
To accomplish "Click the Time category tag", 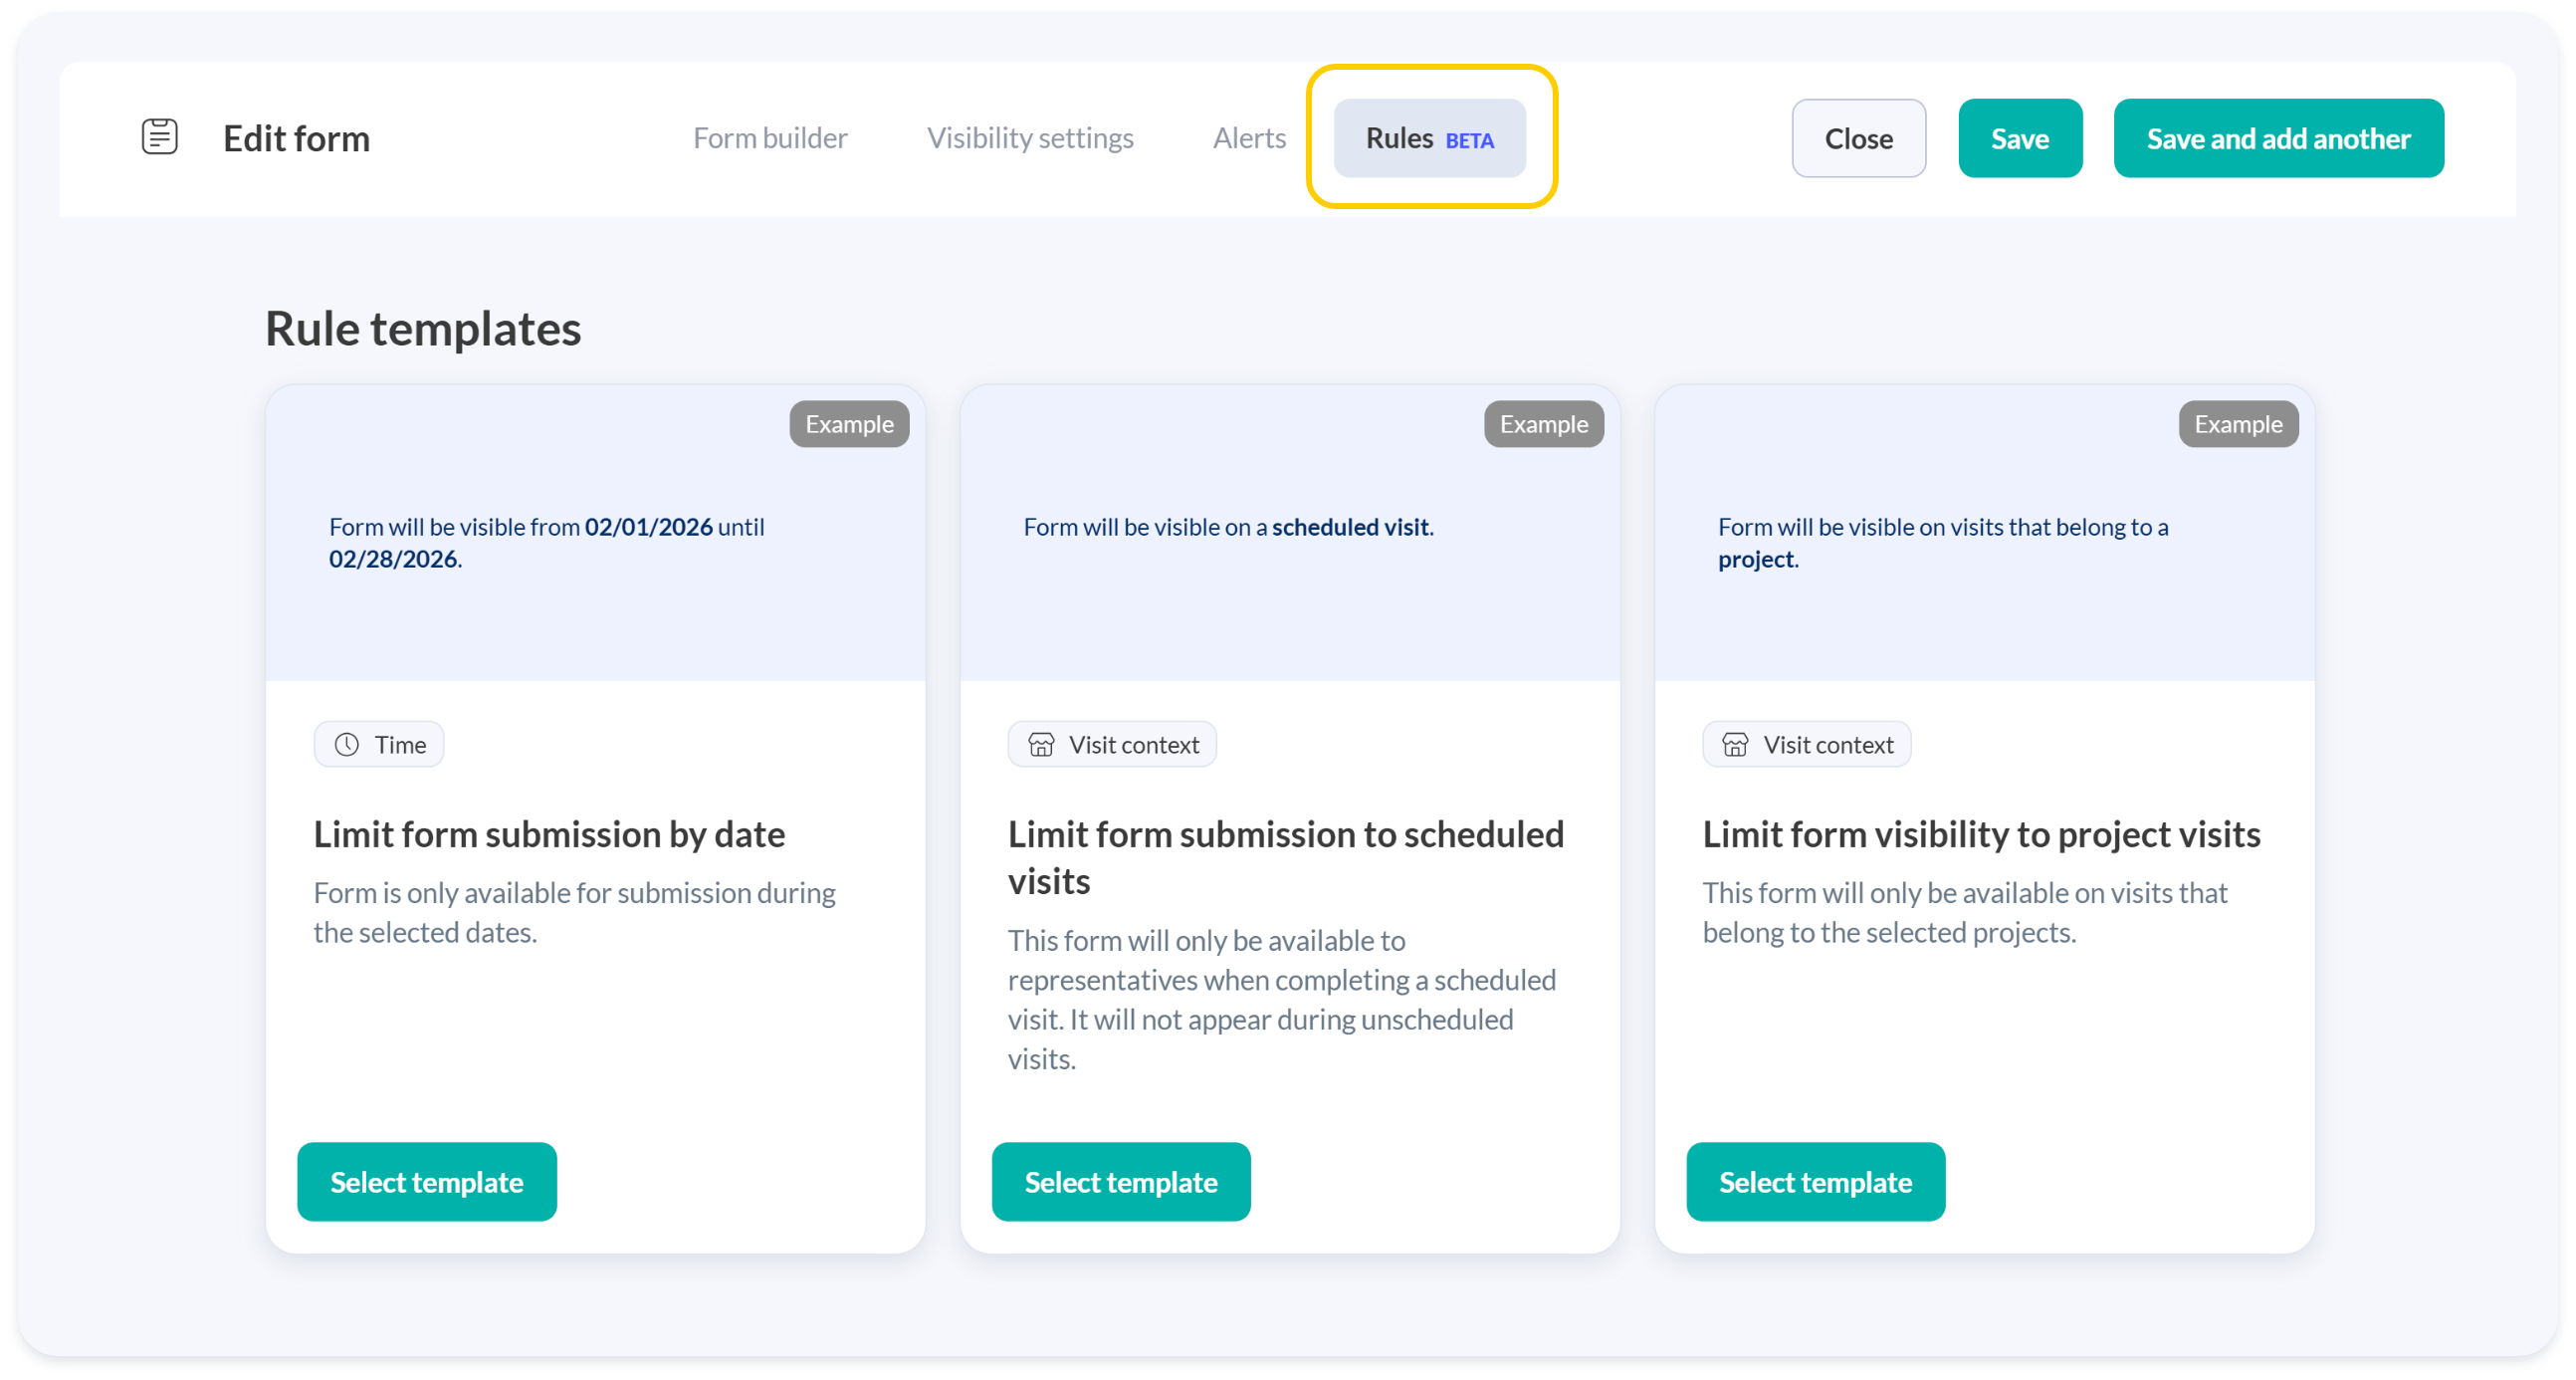I will 380,744.
